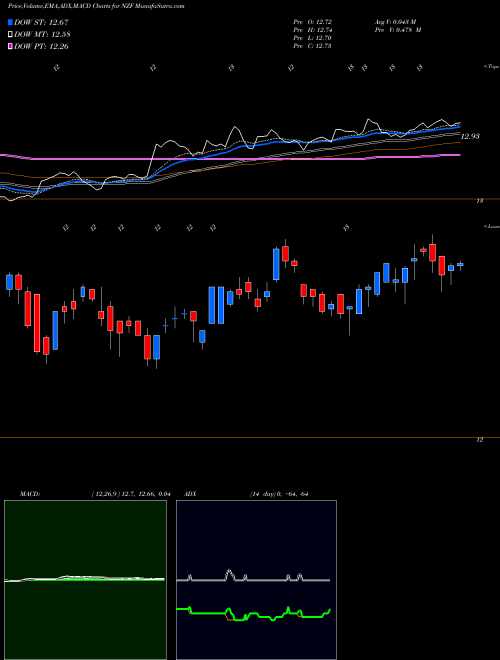The width and height of the screenshot is (500, 660).
Task: Click the magenta DOW PT legend swatch
Action: pos(11,46)
